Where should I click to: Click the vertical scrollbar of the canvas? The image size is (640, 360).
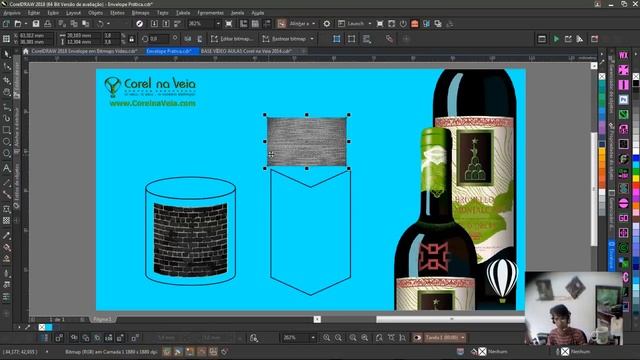(594, 189)
